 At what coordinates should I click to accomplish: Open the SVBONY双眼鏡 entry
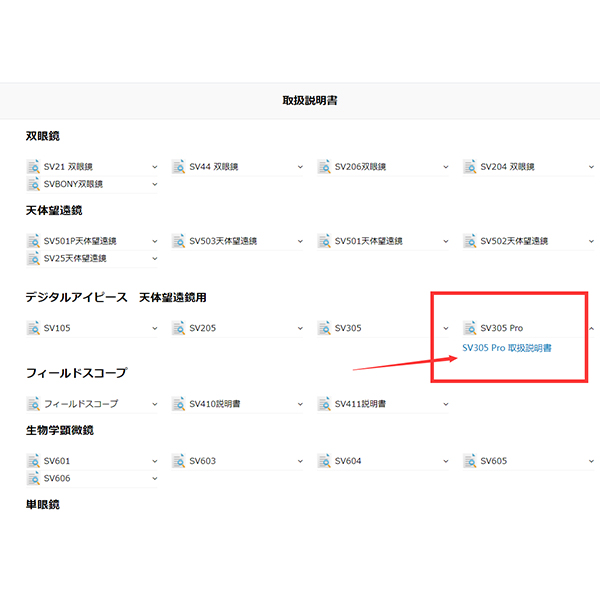click(x=74, y=184)
